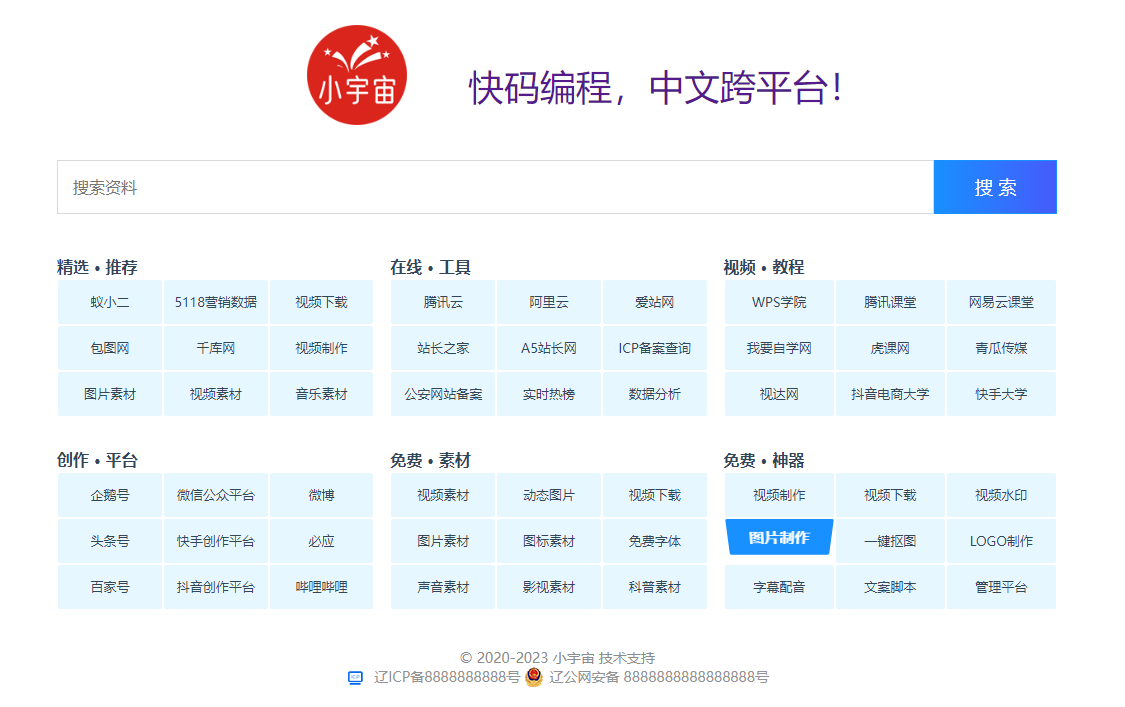Image resolution: width=1125 pixels, height=707 pixels.
Task: Open the 声音素材 link
Action: point(443,587)
